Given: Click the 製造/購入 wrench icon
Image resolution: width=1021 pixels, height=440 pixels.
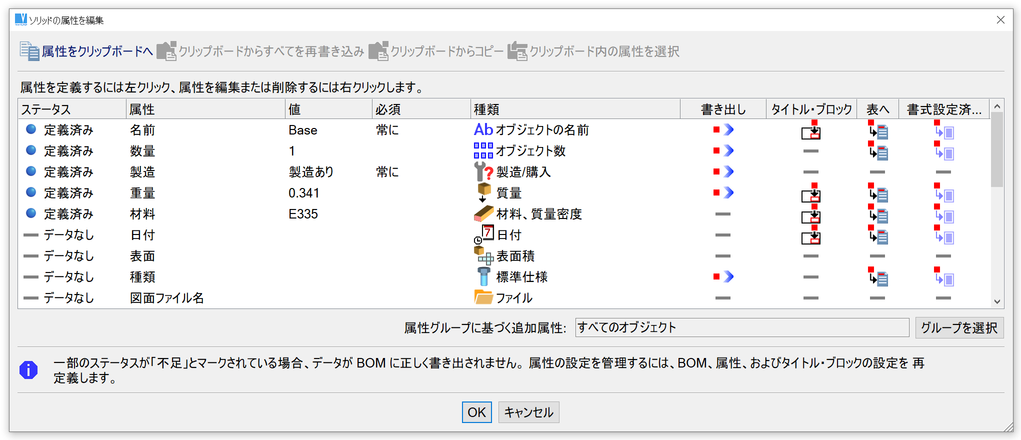Looking at the screenshot, I should coord(483,172).
